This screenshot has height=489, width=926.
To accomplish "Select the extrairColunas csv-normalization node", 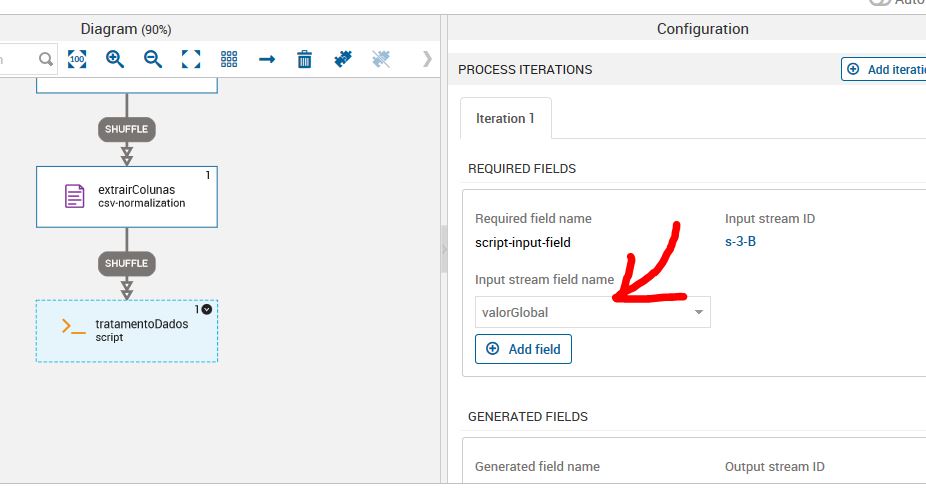I will click(x=127, y=196).
